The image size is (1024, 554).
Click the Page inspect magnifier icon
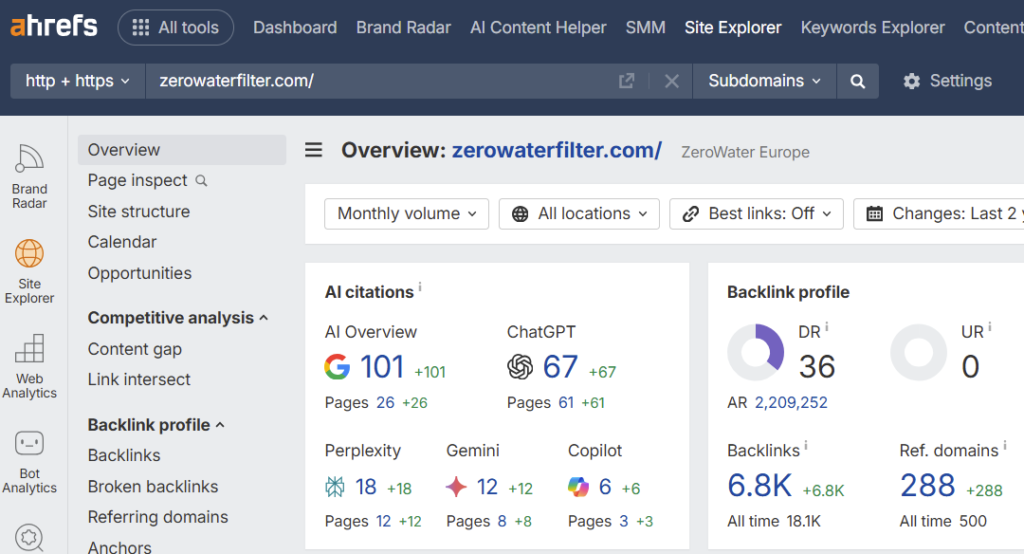pos(201,181)
